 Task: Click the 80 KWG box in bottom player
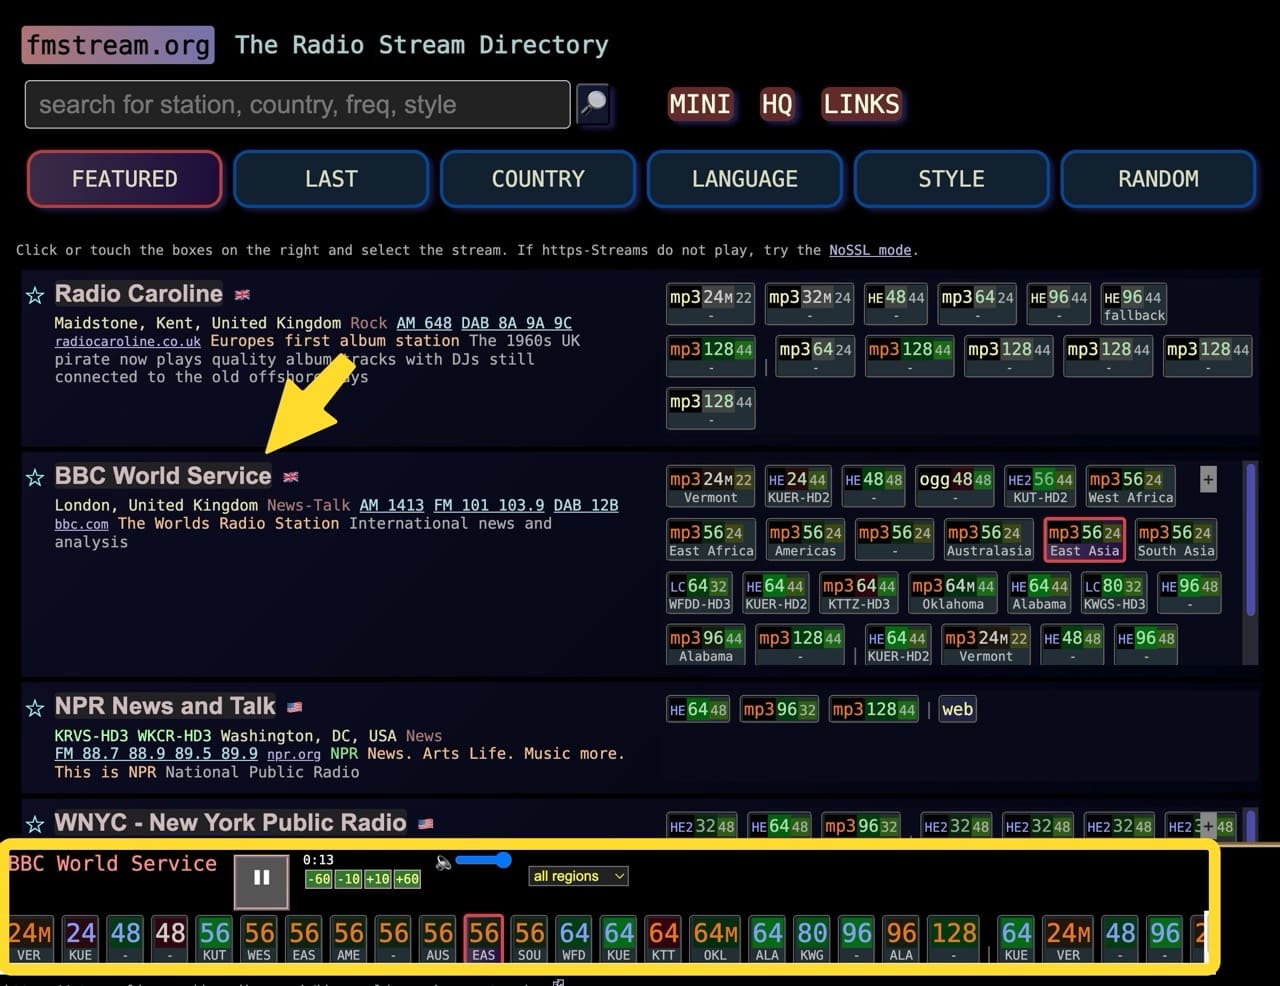tap(812, 938)
